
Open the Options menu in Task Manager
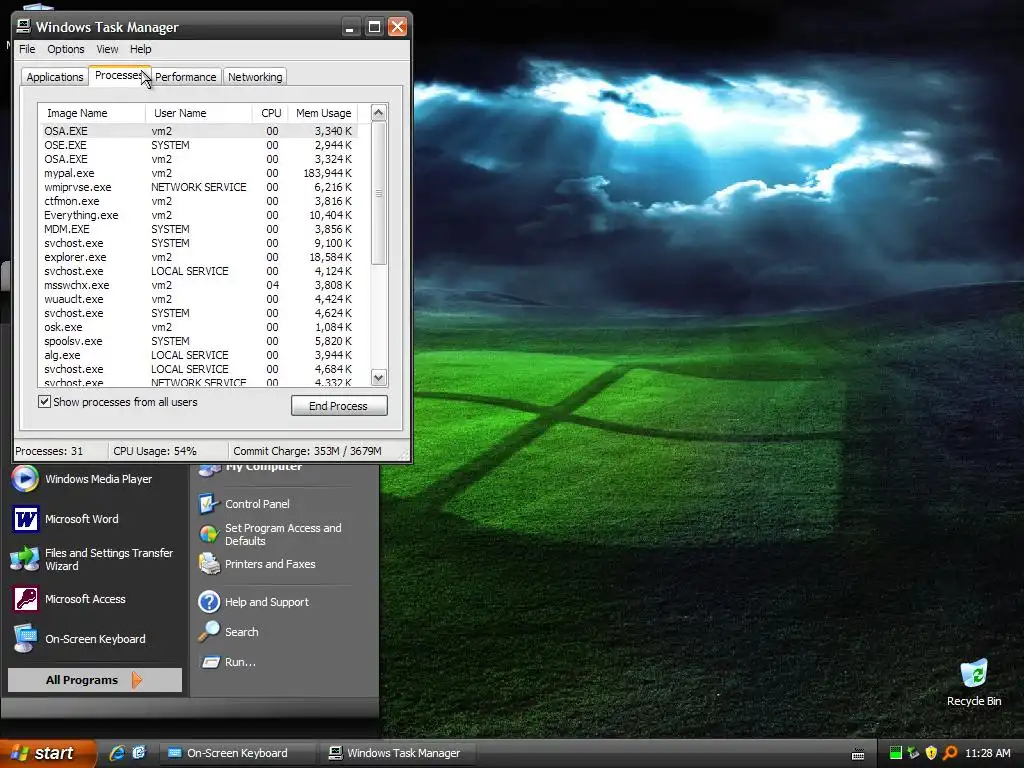point(65,49)
